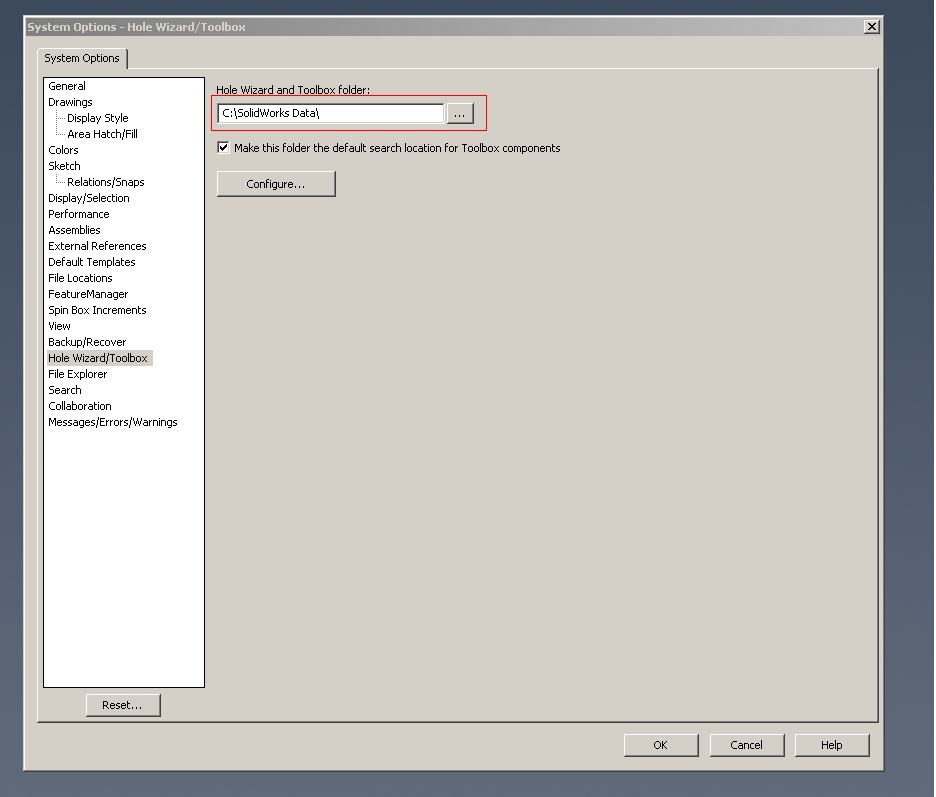Select FeatureManager option
This screenshot has width=936, height=797.
pos(88,294)
